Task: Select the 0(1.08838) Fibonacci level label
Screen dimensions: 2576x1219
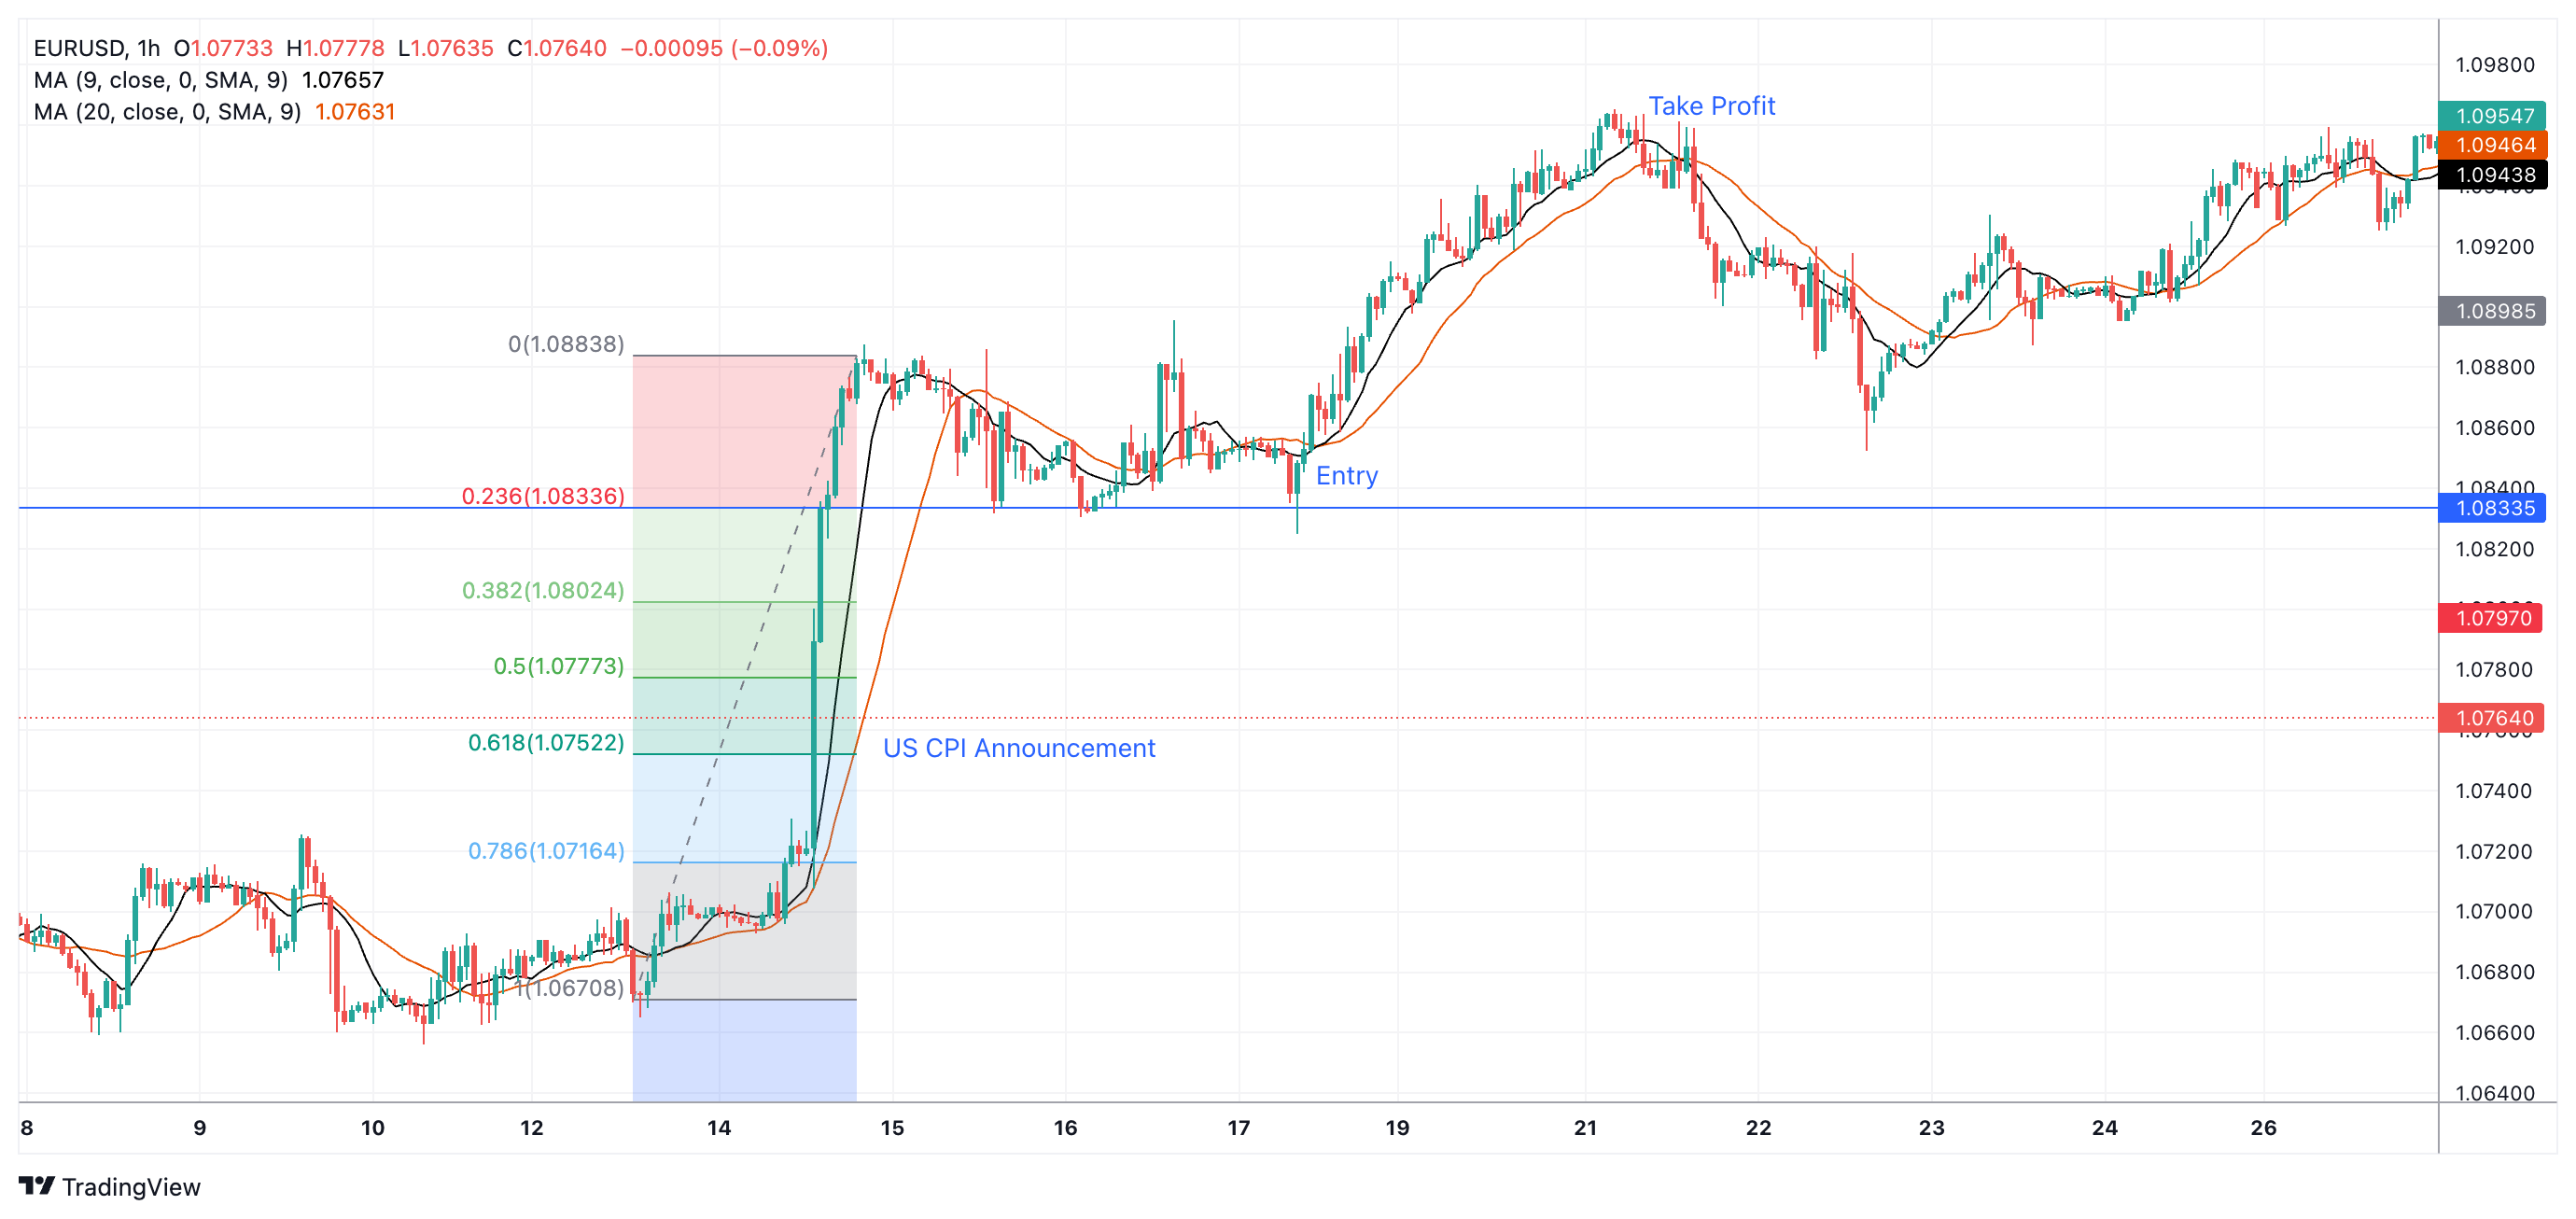Action: 566,344
